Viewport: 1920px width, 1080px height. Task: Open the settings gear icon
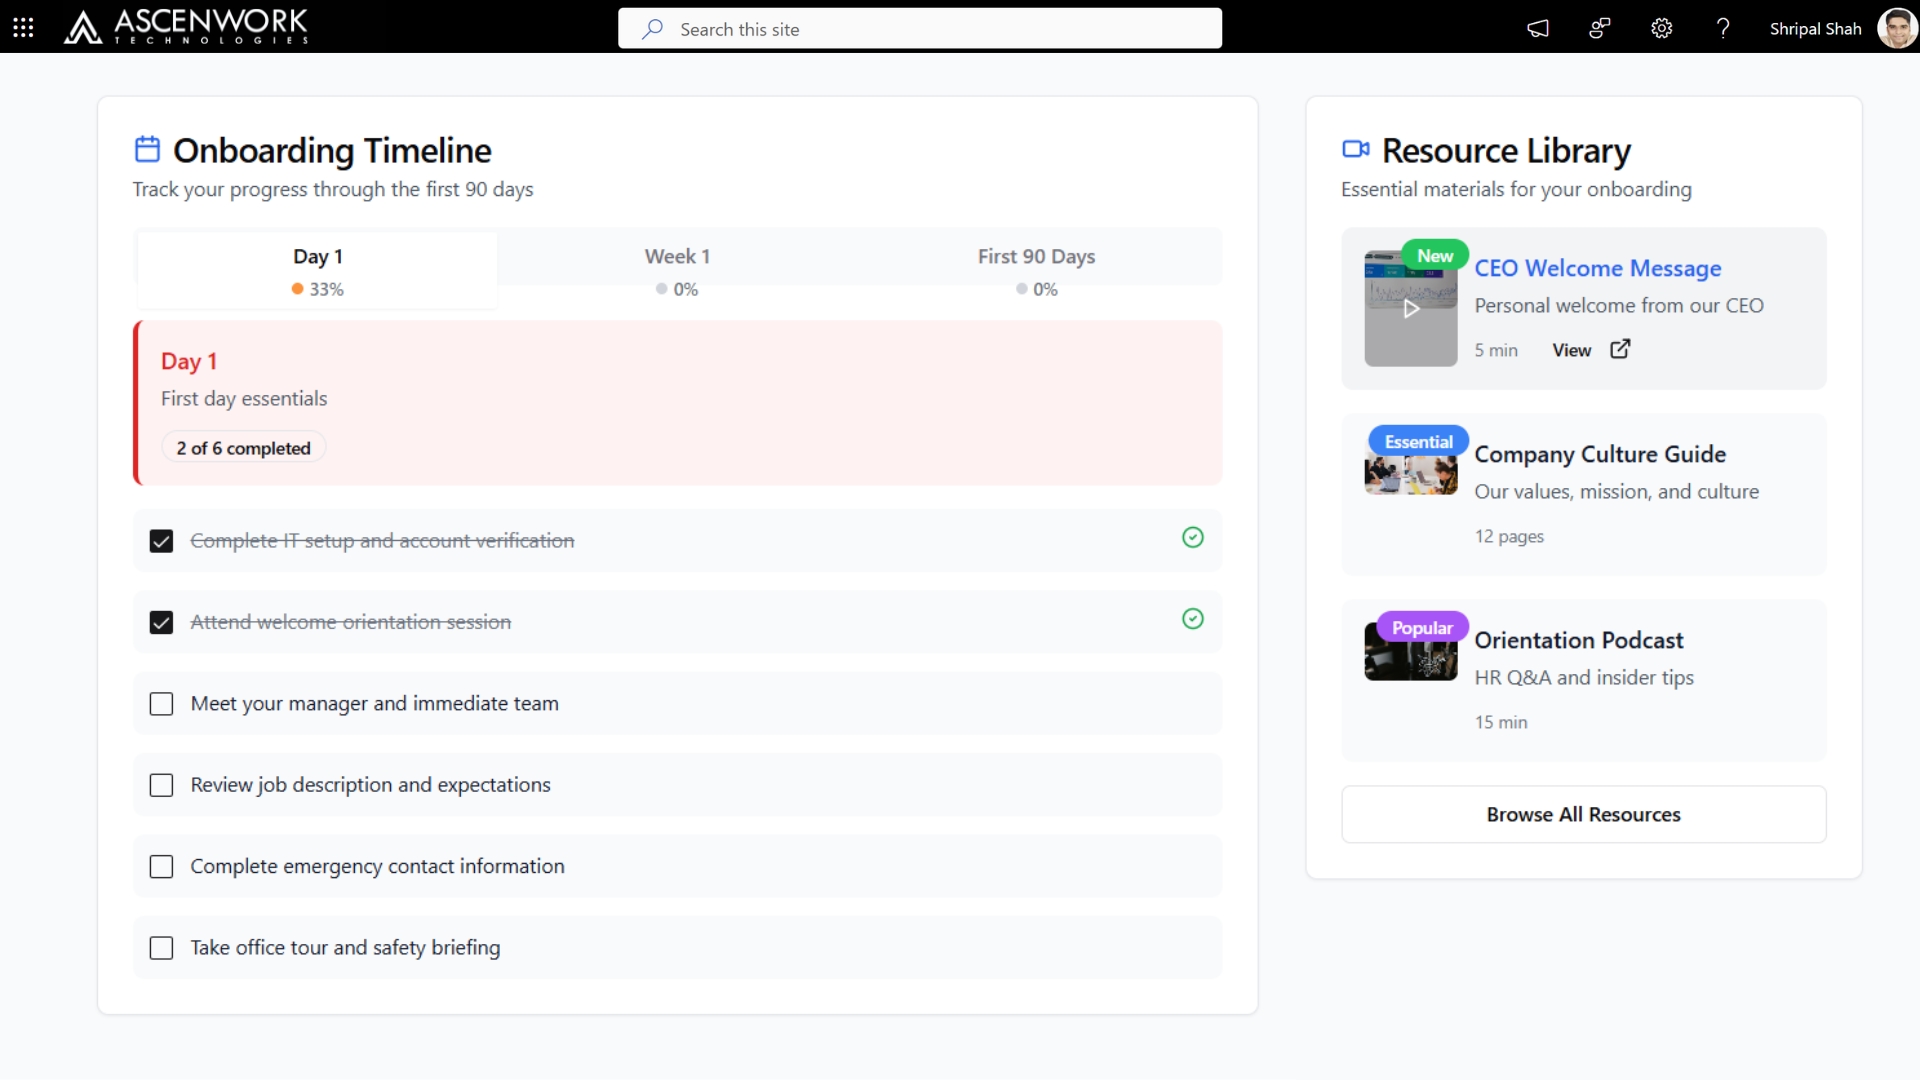1661,28
